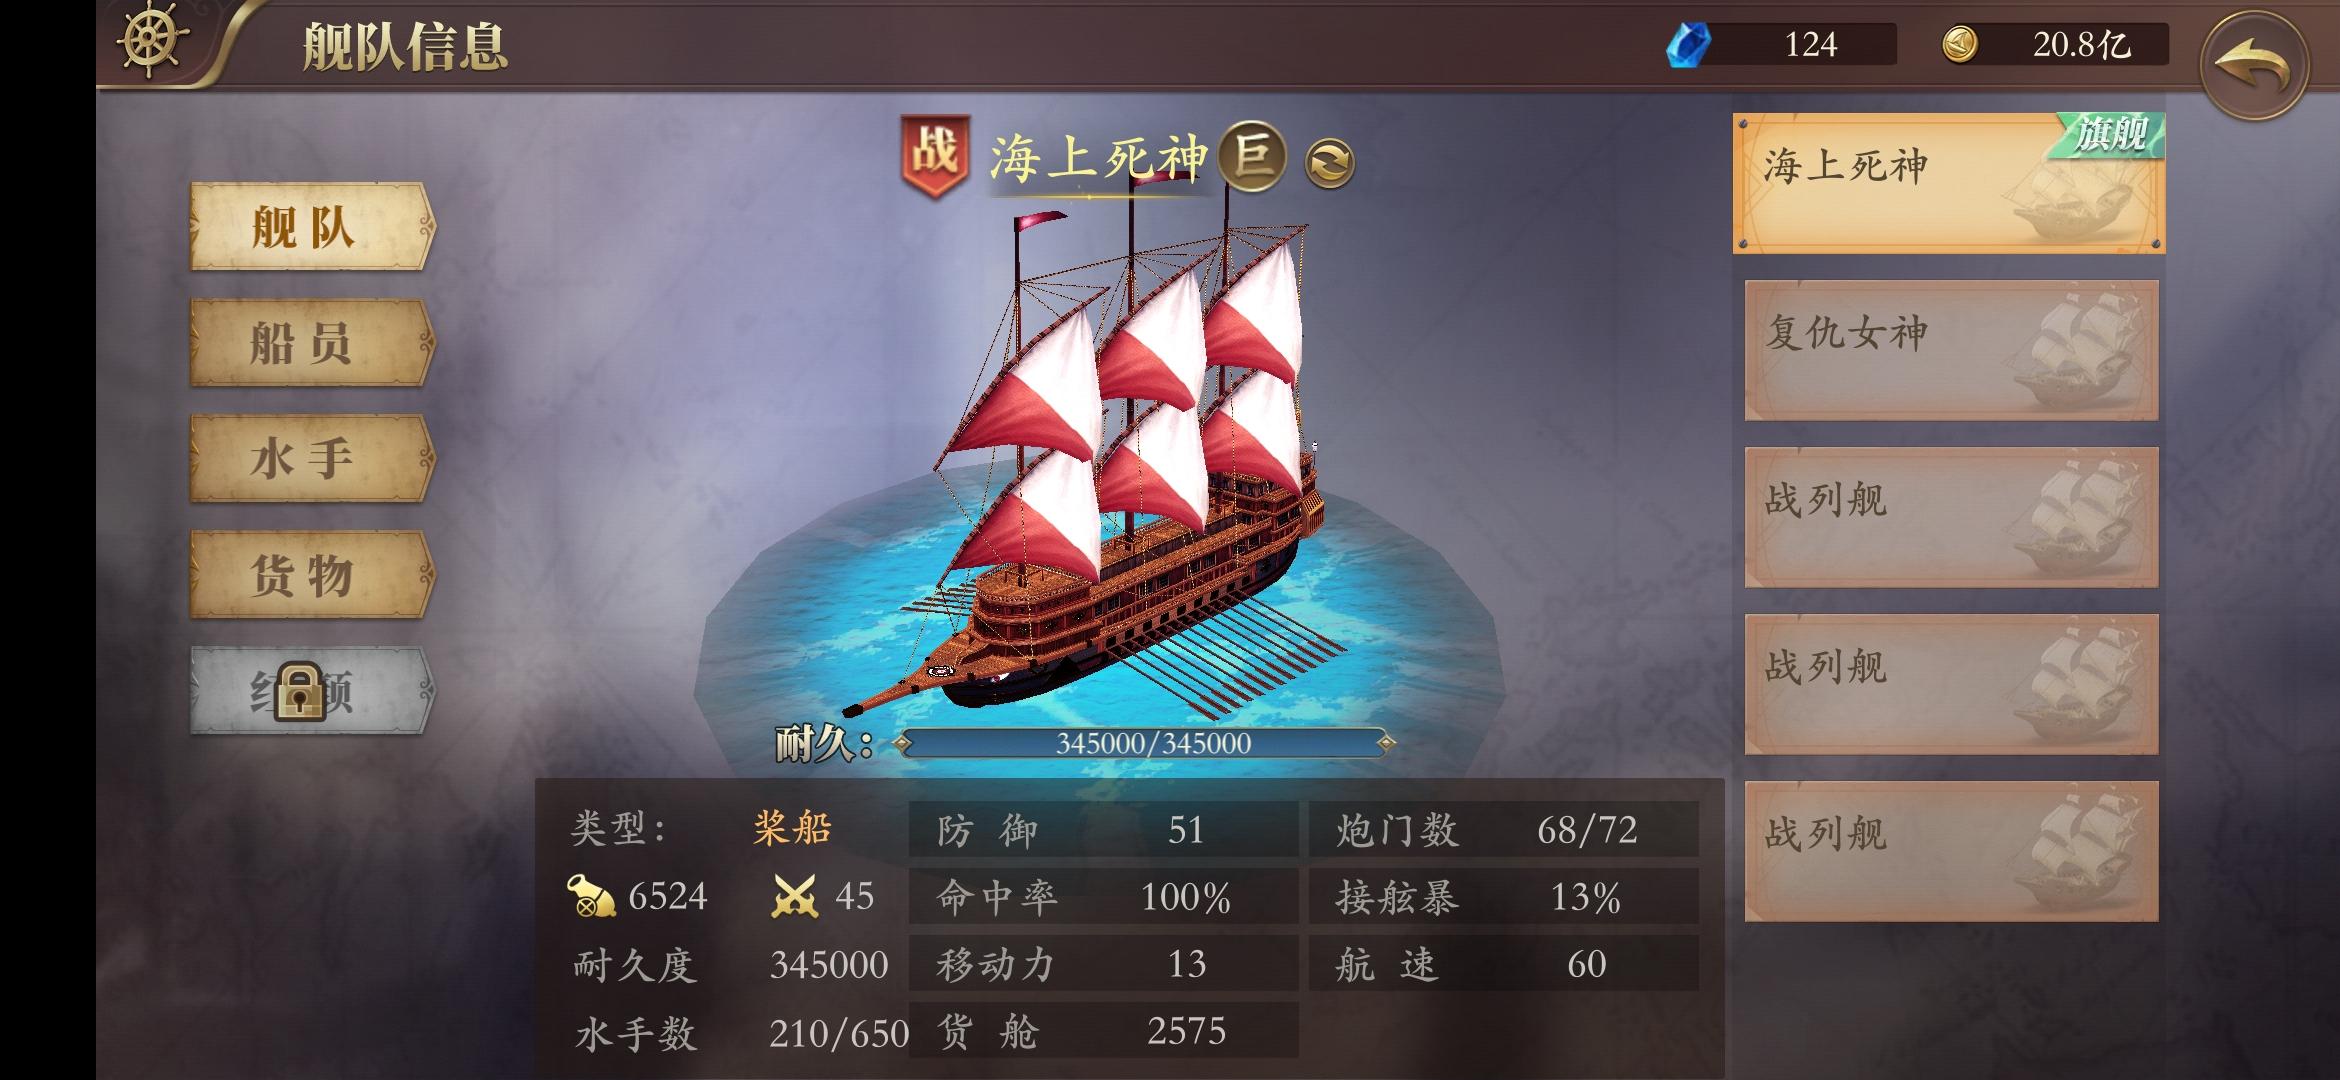Image resolution: width=2340 pixels, height=1080 pixels.
Task: Select the last 战列舰 ship card
Action: (1951, 851)
